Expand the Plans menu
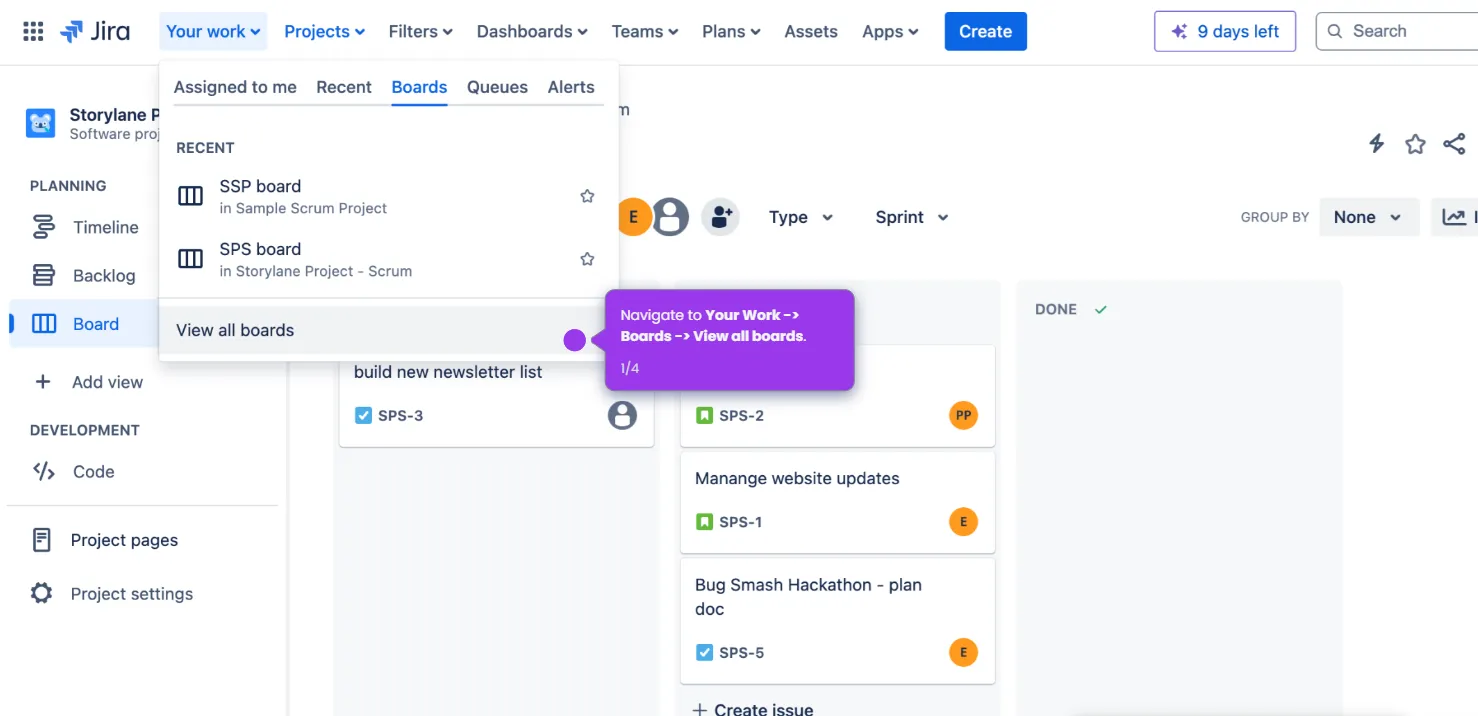The width and height of the screenshot is (1478, 716). pyautogui.click(x=731, y=31)
